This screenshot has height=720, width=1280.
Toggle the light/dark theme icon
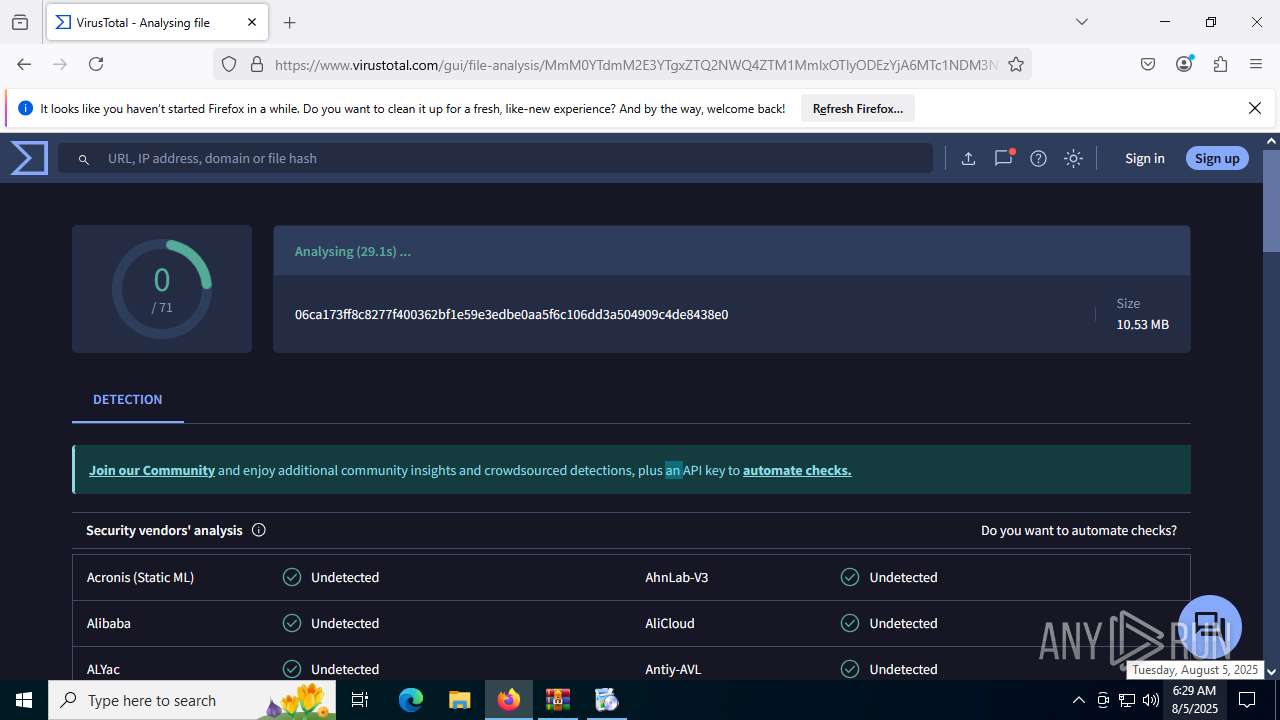[1073, 158]
